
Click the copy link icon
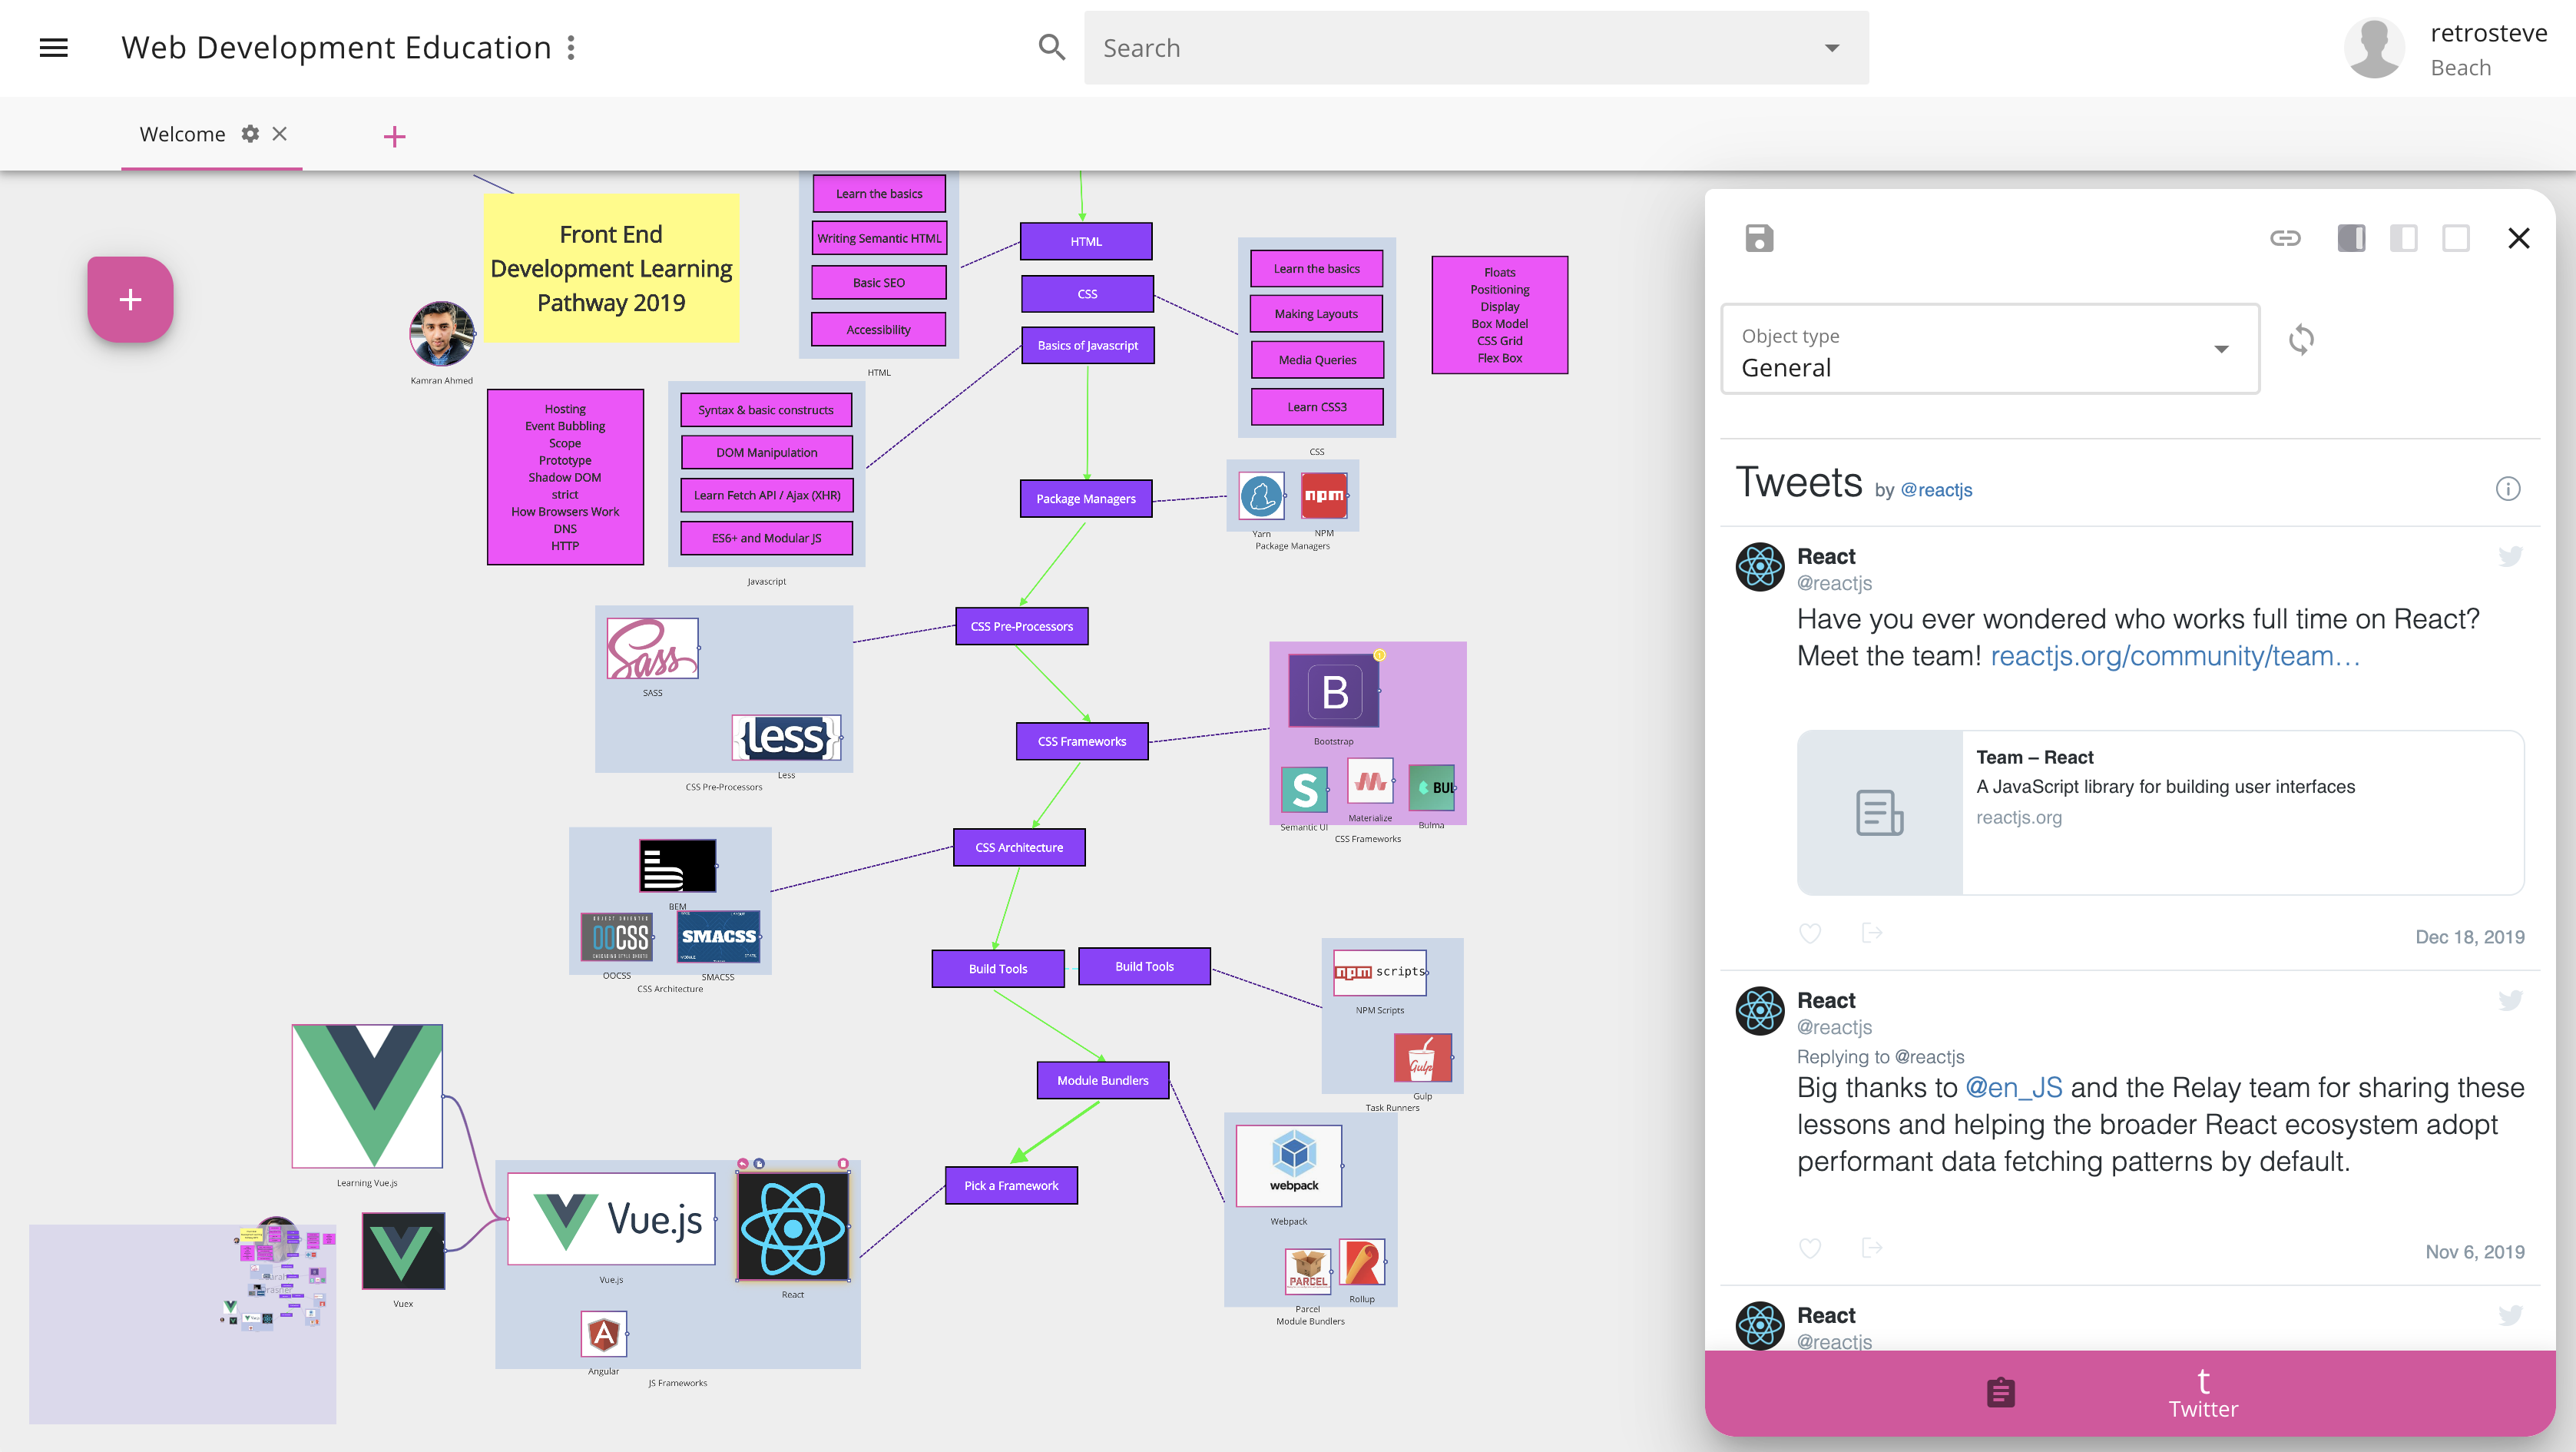(2285, 238)
